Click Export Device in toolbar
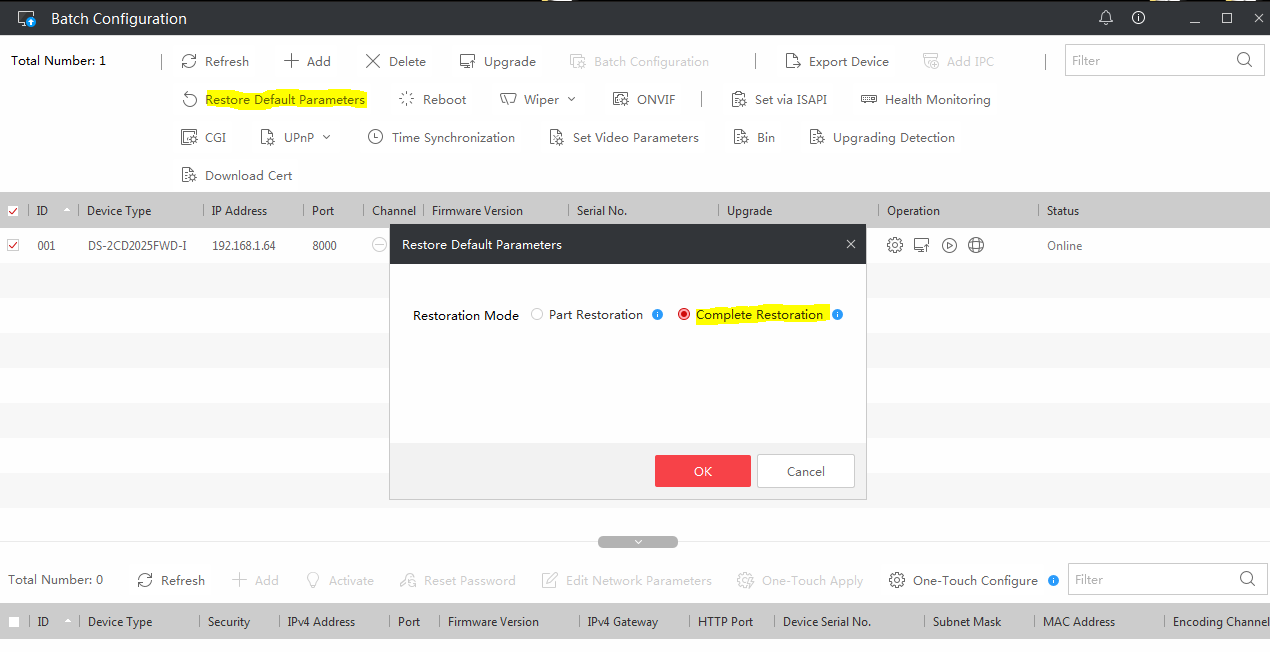1270x652 pixels. 837,61
